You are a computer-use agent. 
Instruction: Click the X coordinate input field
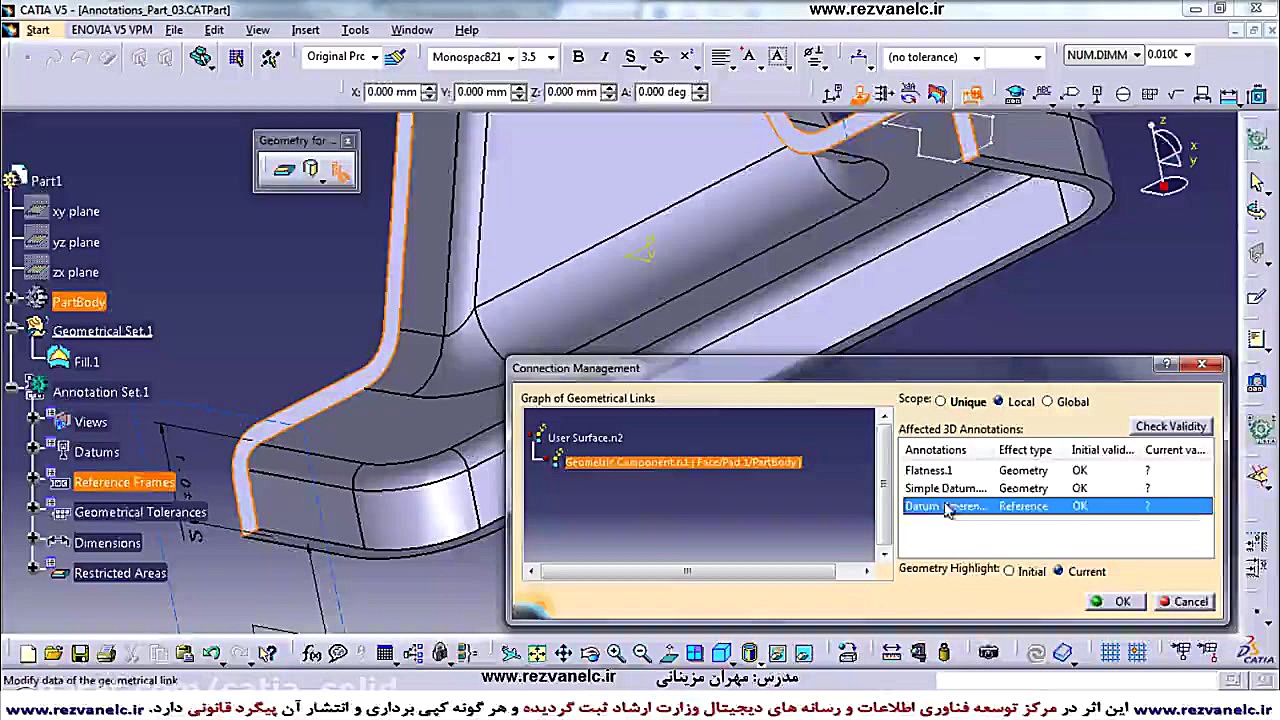392,92
